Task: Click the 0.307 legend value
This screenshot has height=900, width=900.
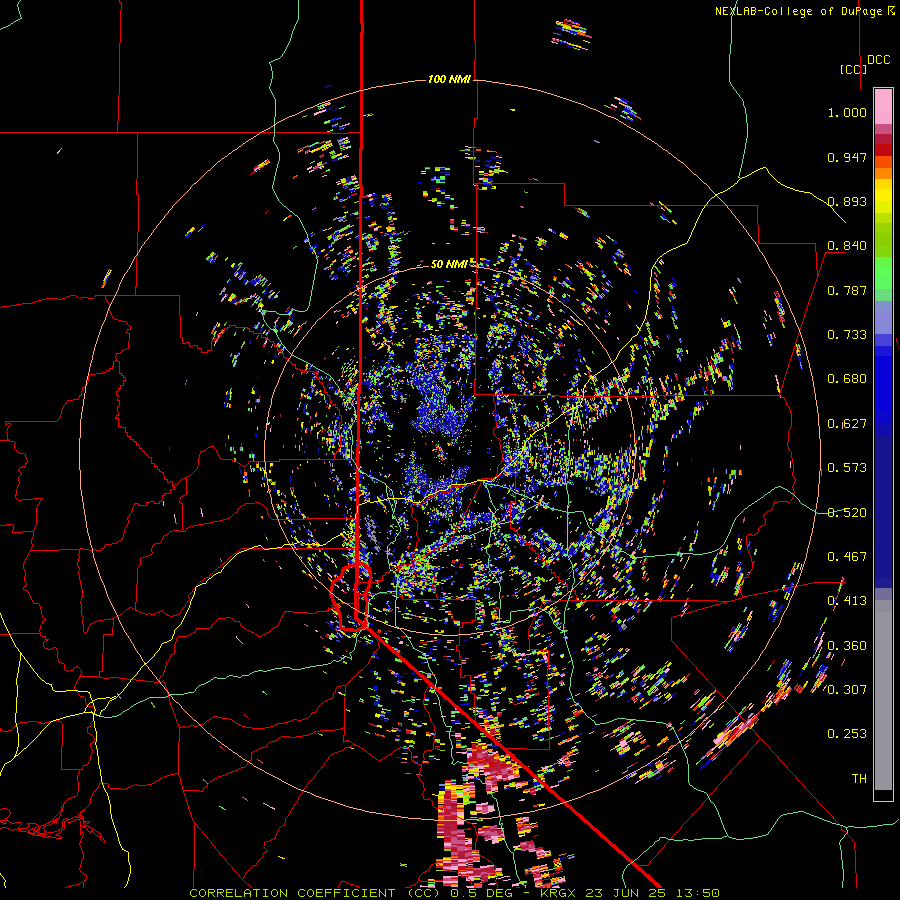Action: point(847,690)
